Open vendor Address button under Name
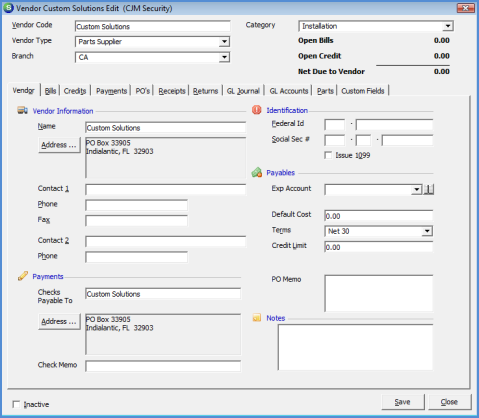This screenshot has width=479, height=418. 59,145
